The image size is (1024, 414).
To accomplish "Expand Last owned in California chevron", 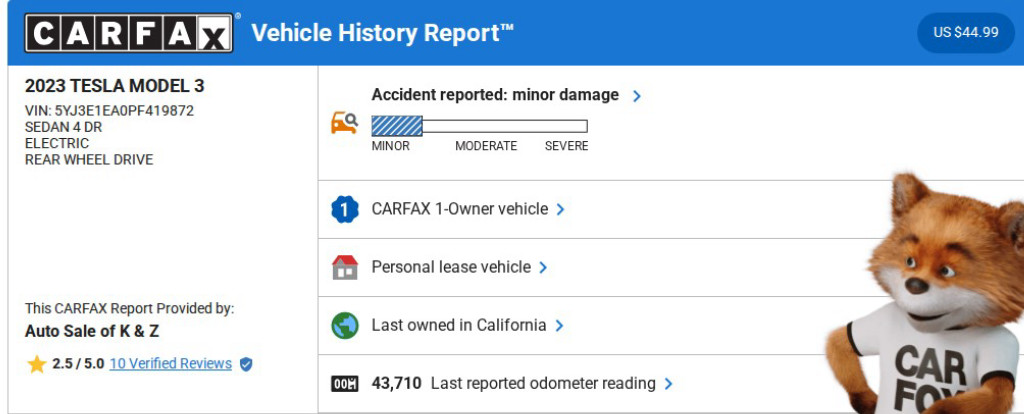I will tap(559, 326).
